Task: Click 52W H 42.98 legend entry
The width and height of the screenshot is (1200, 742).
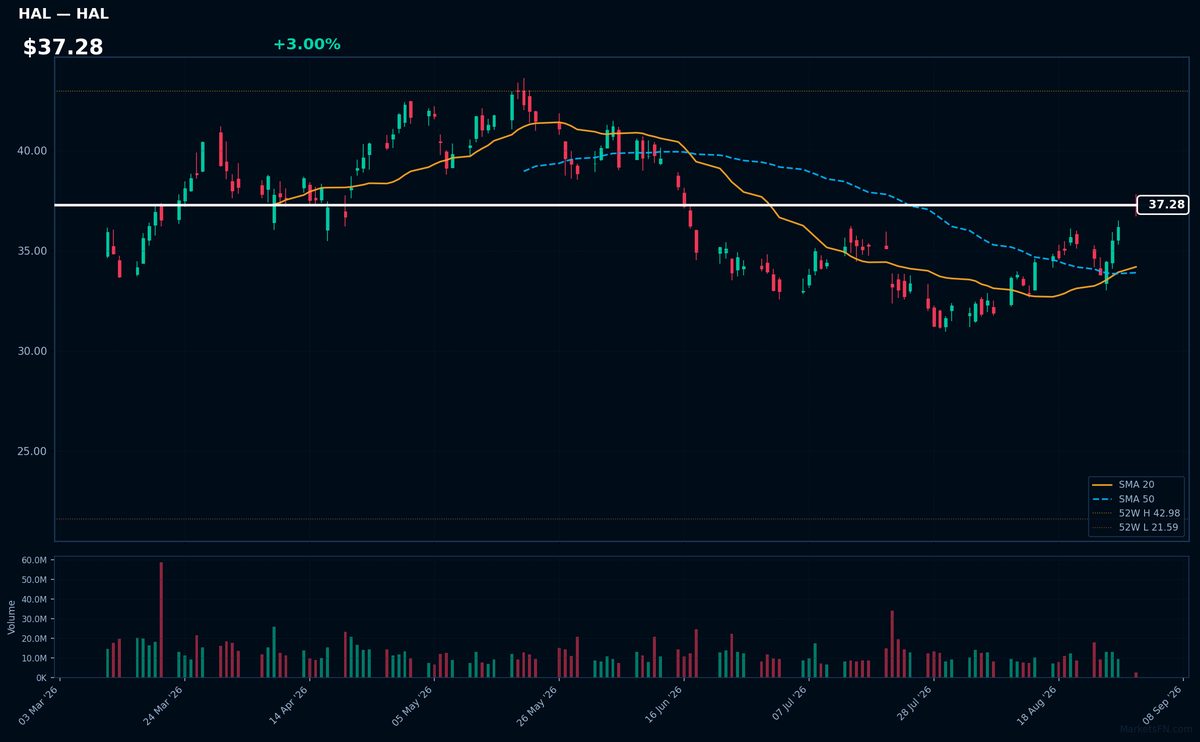Action: pos(1136,512)
